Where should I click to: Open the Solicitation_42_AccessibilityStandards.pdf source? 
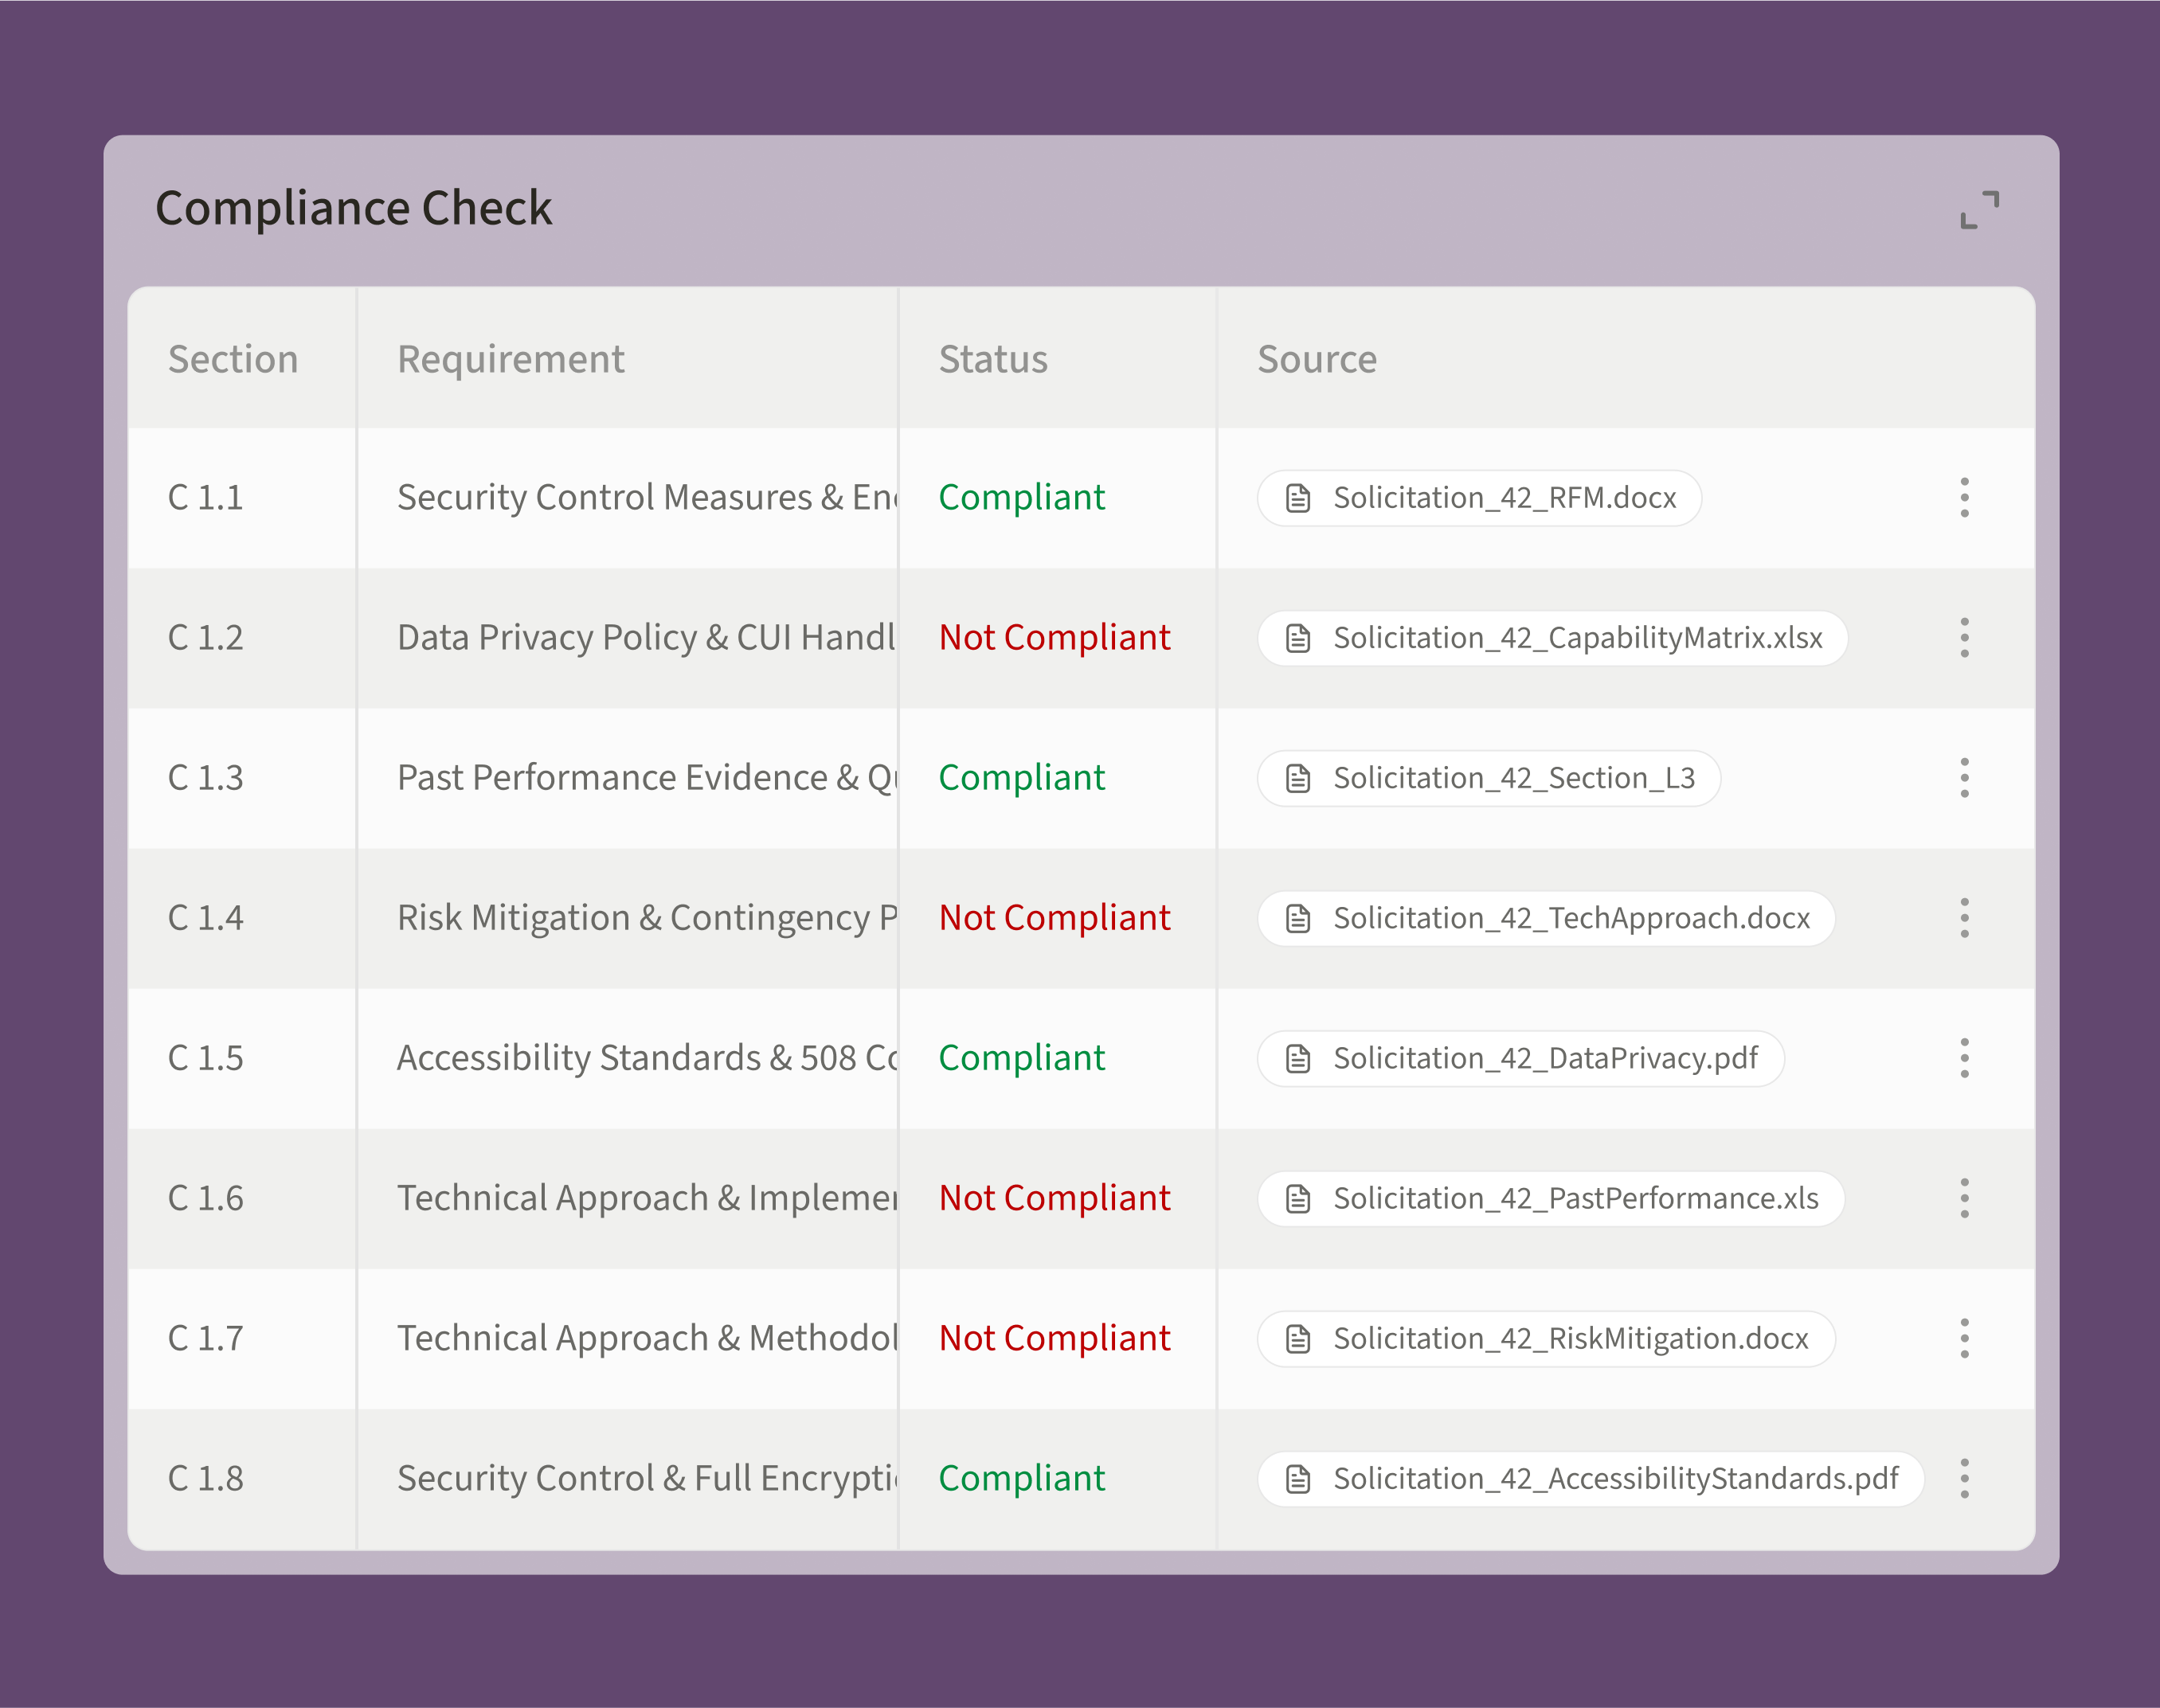[1590, 1478]
